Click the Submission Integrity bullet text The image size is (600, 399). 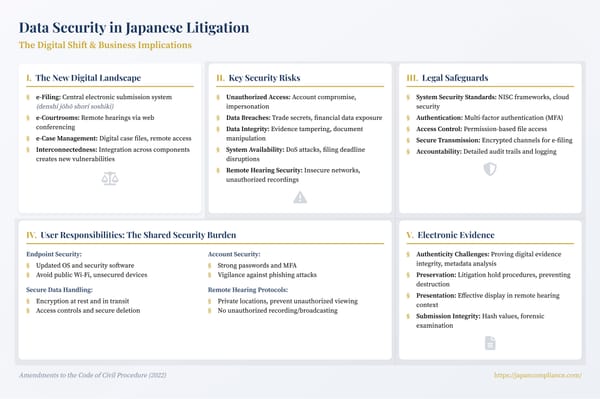pos(480,321)
